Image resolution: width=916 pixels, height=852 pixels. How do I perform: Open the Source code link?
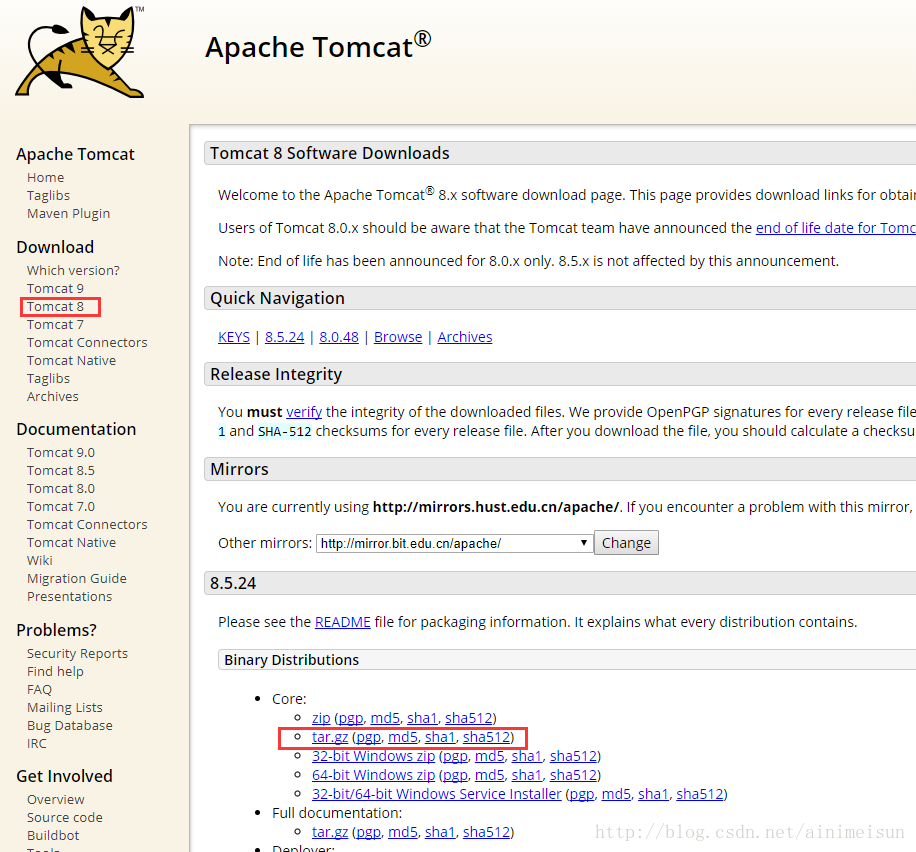[x=65, y=818]
